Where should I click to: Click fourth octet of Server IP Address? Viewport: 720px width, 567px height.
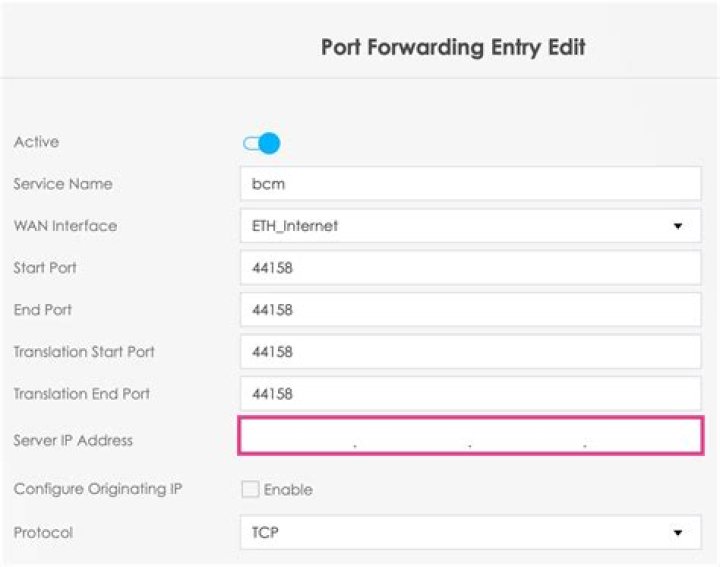pos(642,437)
